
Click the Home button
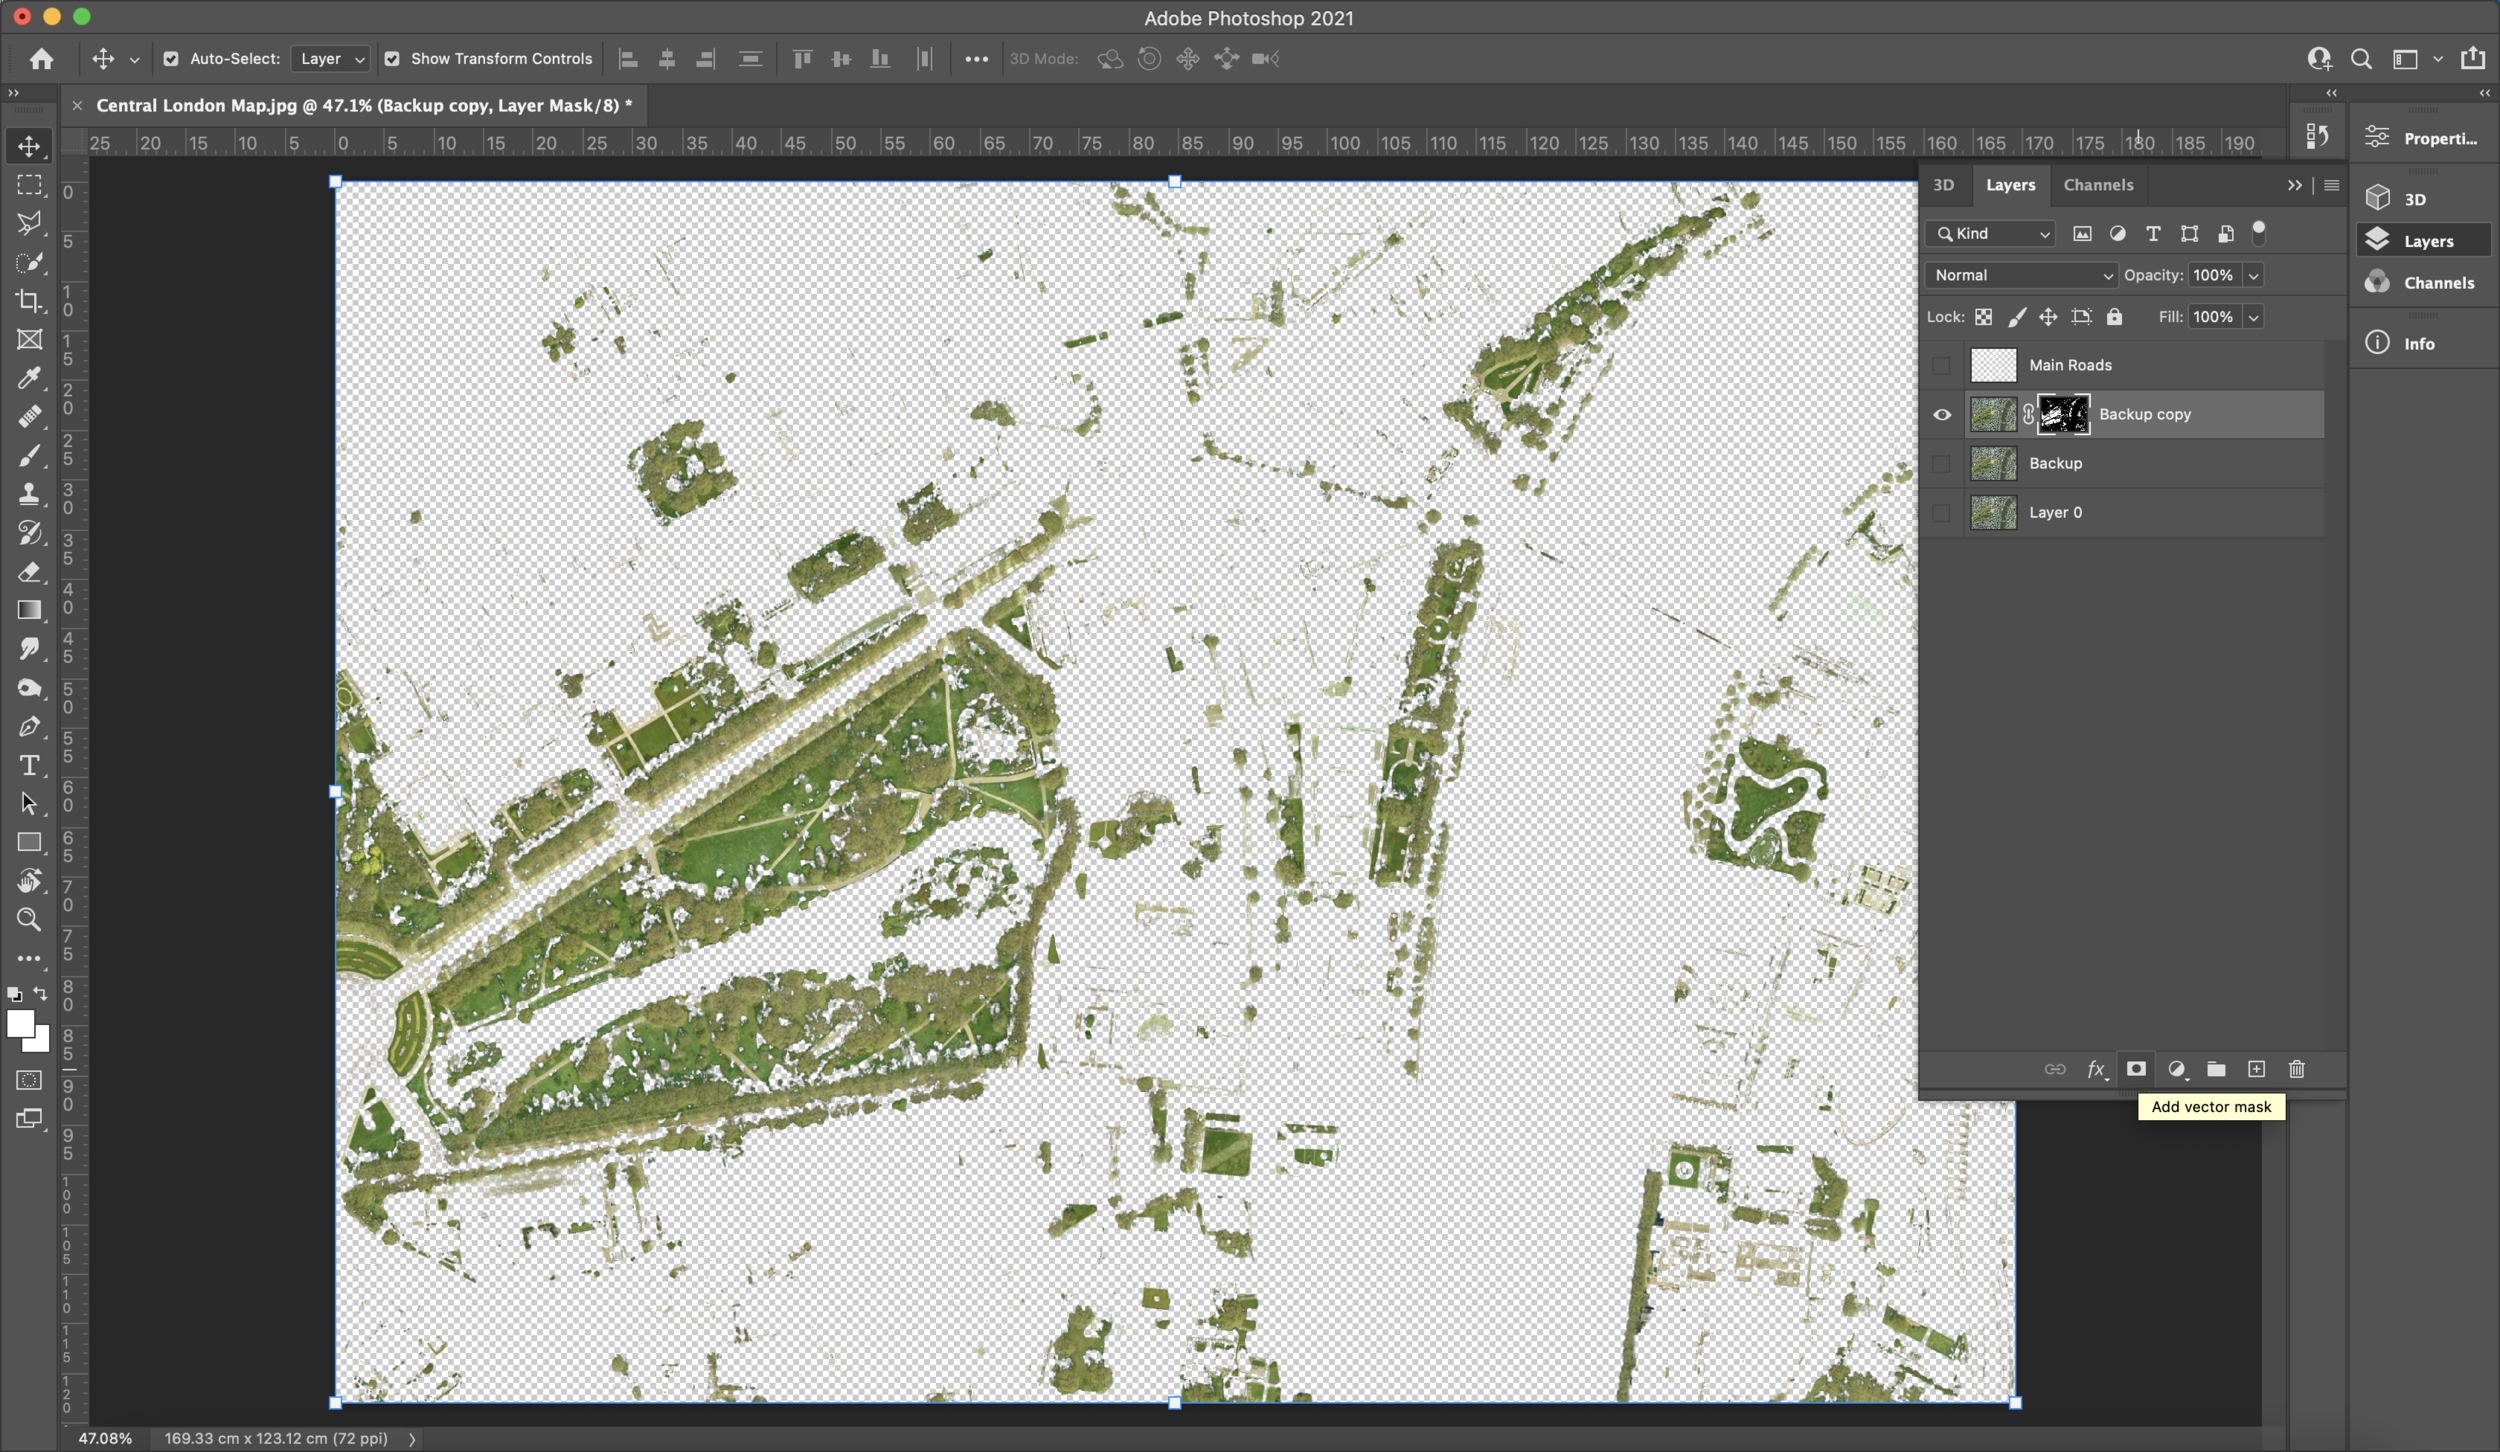pyautogui.click(x=41, y=59)
